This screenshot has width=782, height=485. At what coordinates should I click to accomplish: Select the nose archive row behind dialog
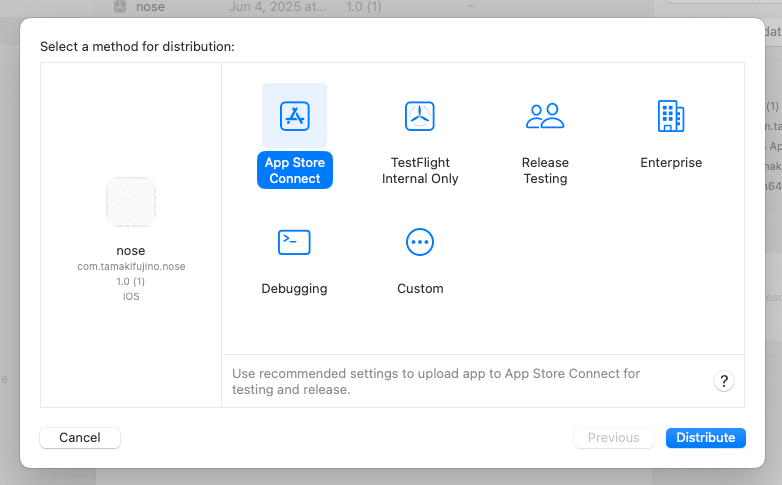[150, 7]
